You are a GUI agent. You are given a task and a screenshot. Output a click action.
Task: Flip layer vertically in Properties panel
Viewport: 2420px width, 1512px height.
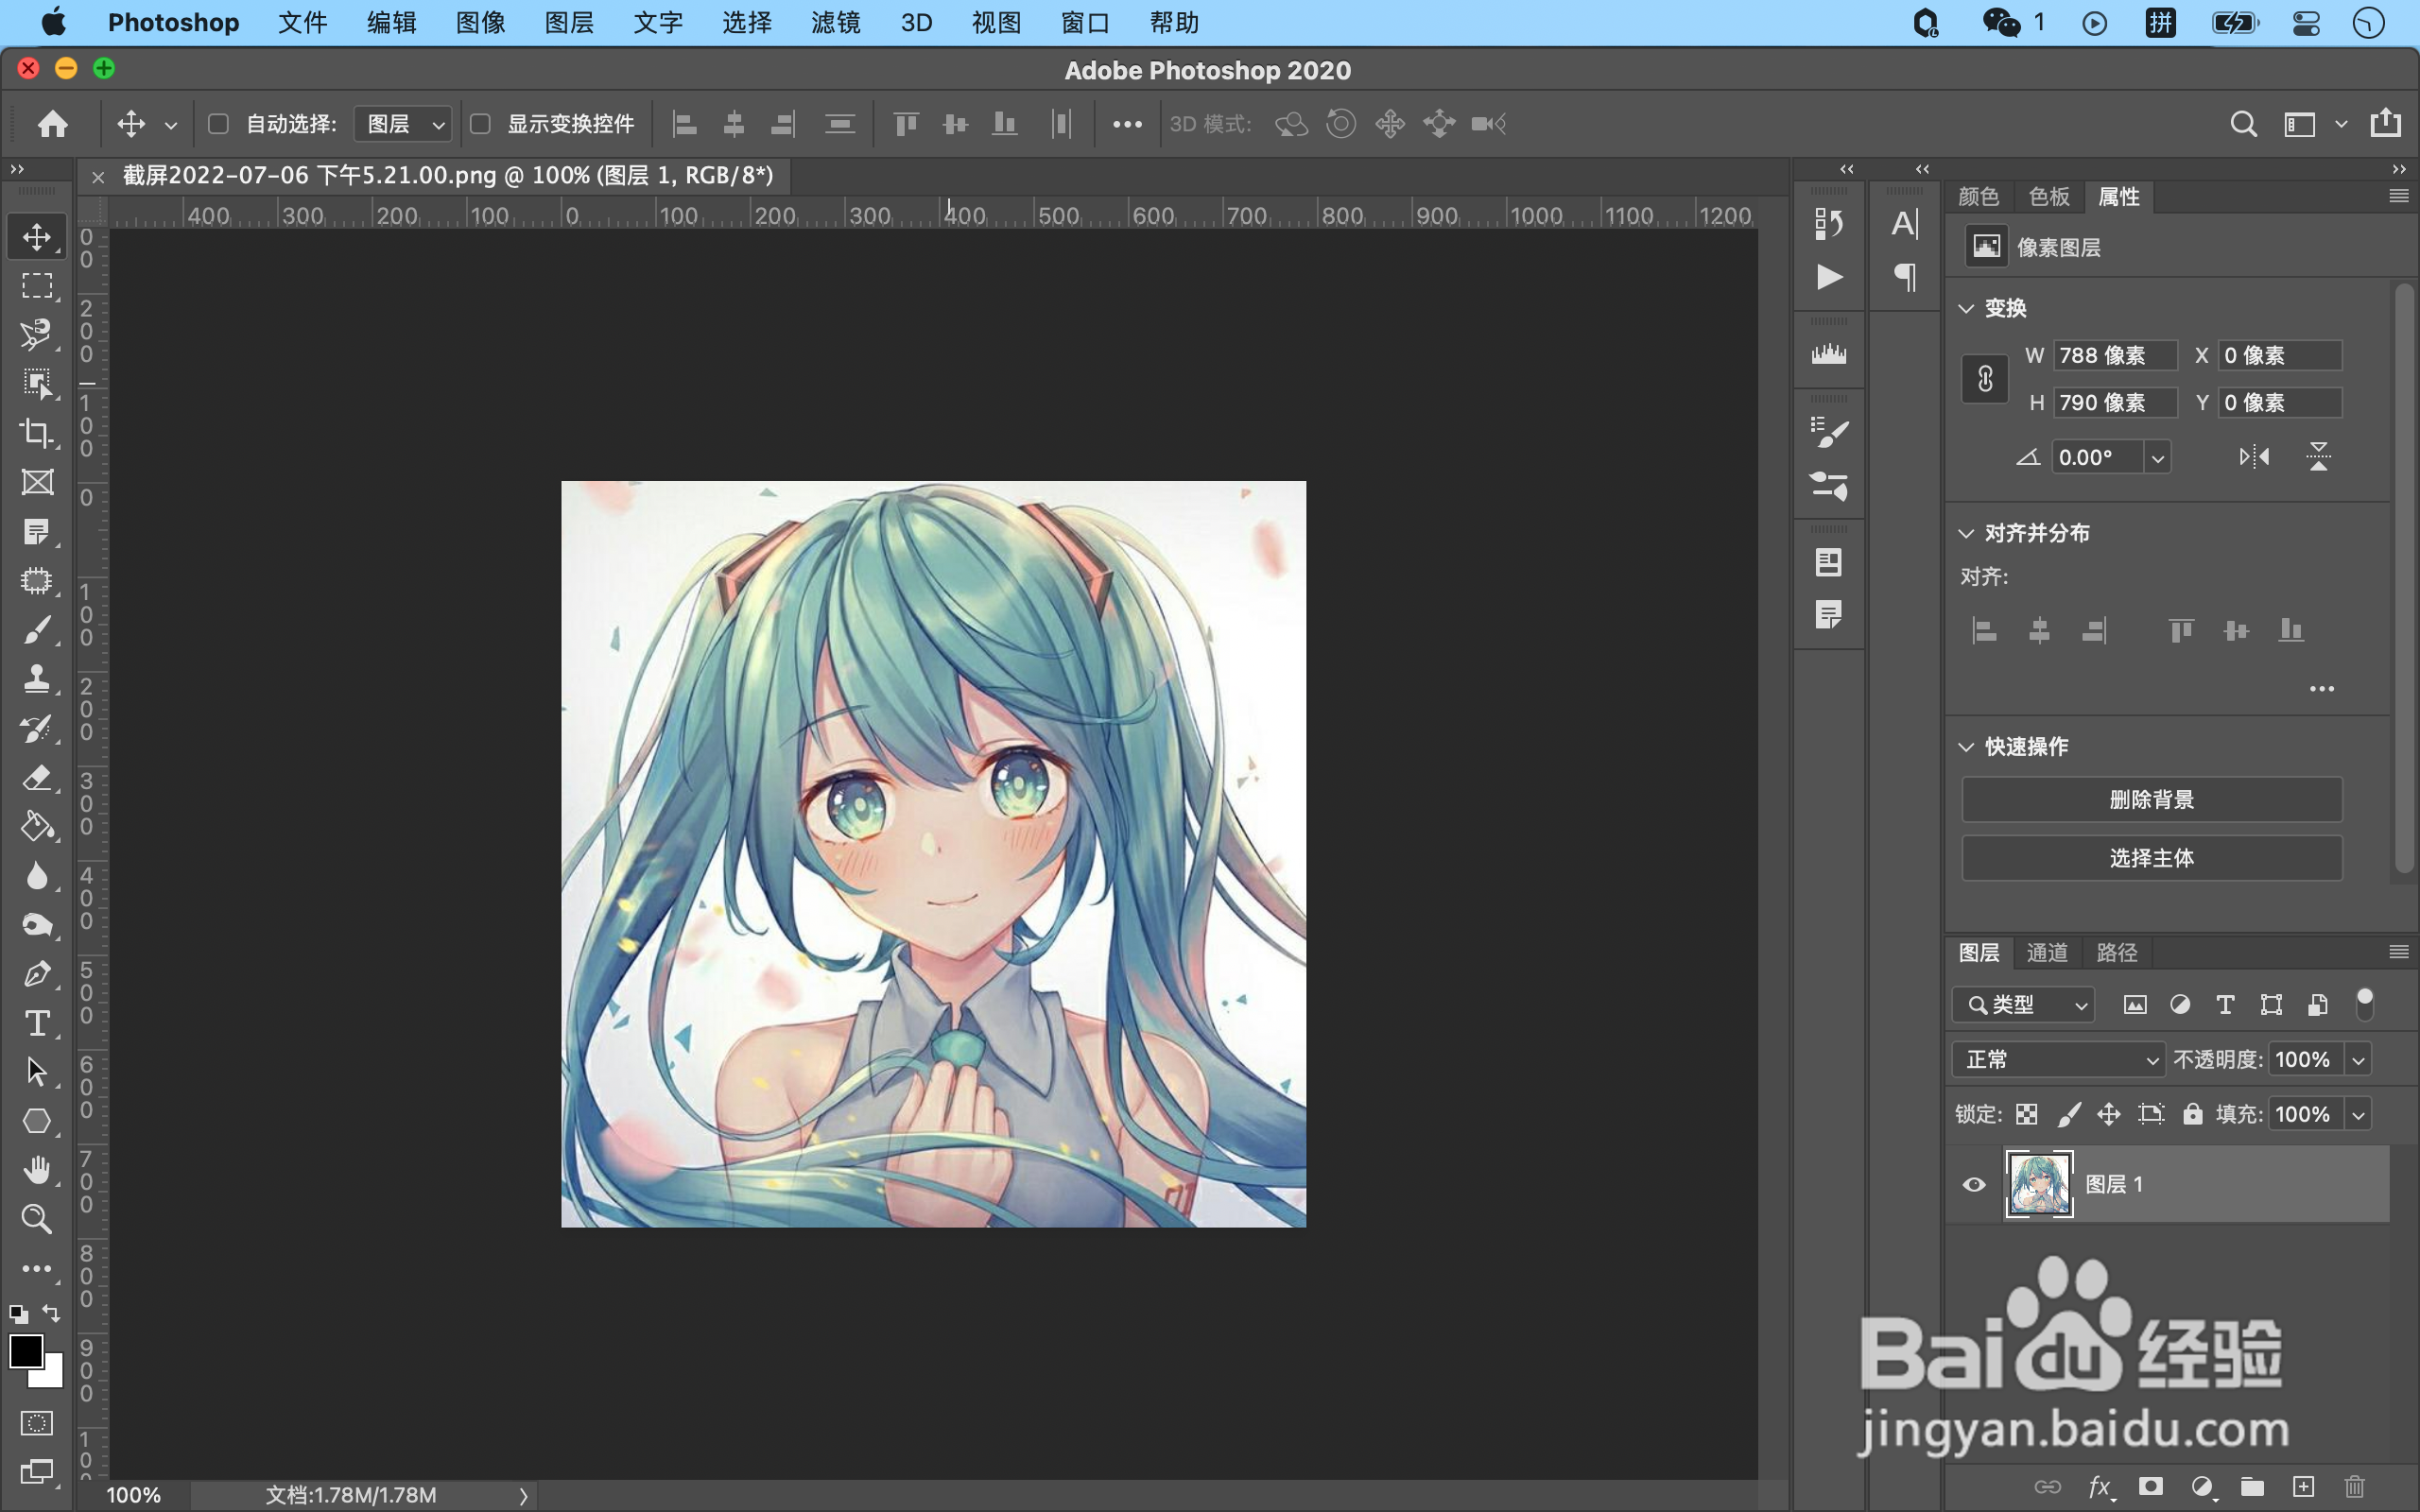click(2318, 458)
